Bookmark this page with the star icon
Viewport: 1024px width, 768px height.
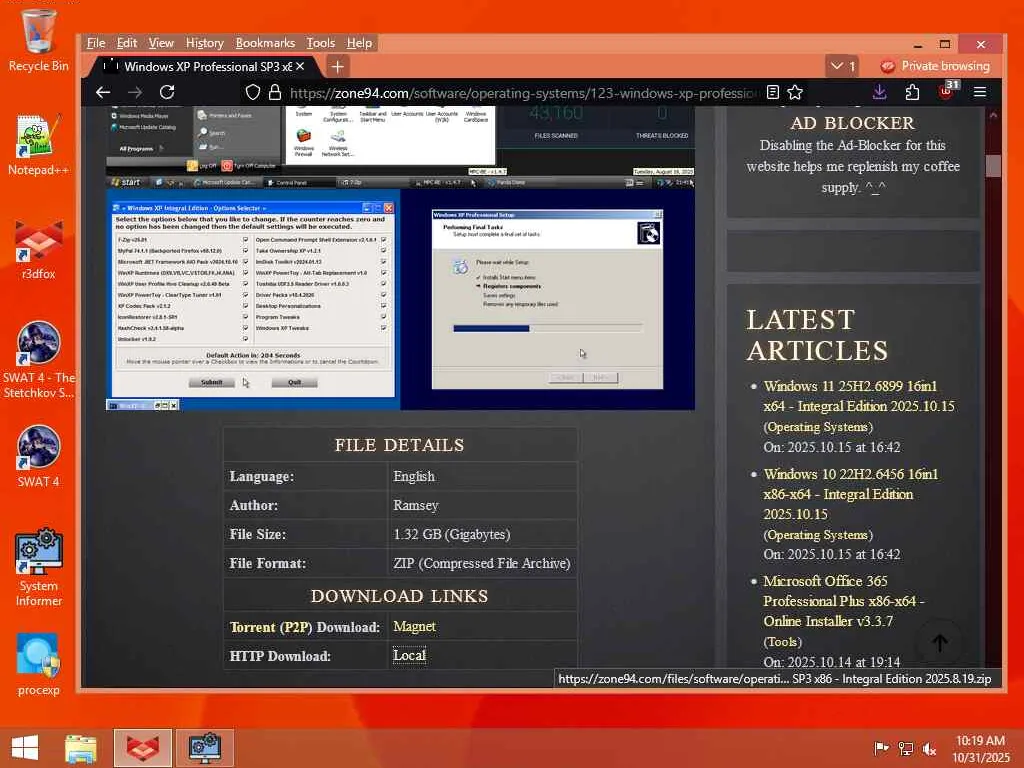[795, 92]
